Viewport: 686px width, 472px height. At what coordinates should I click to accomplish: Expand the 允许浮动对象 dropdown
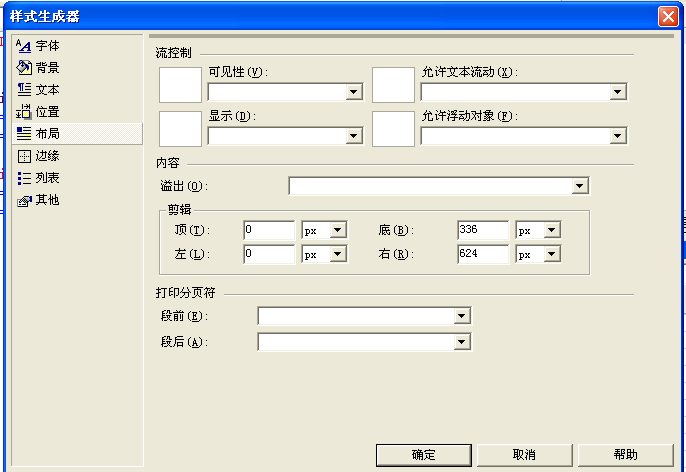617,136
